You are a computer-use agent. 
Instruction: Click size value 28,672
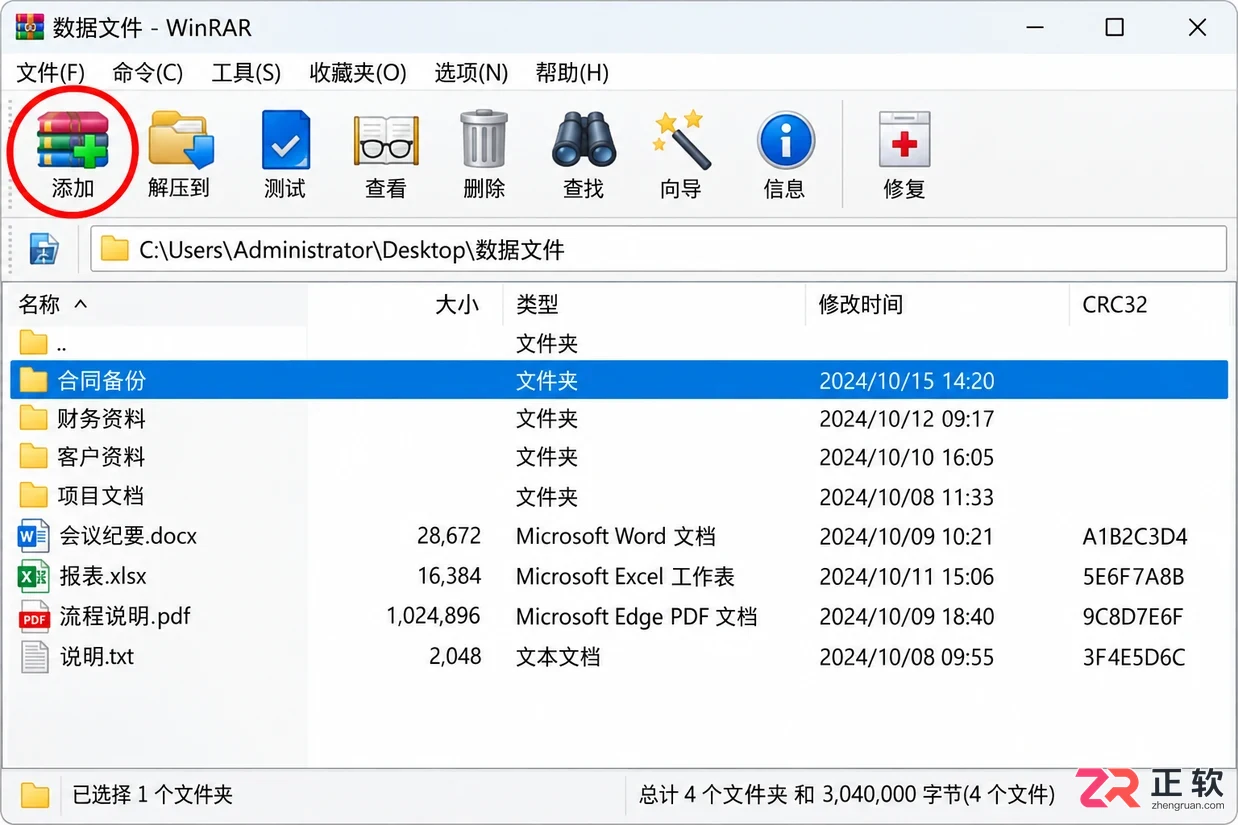[449, 536]
